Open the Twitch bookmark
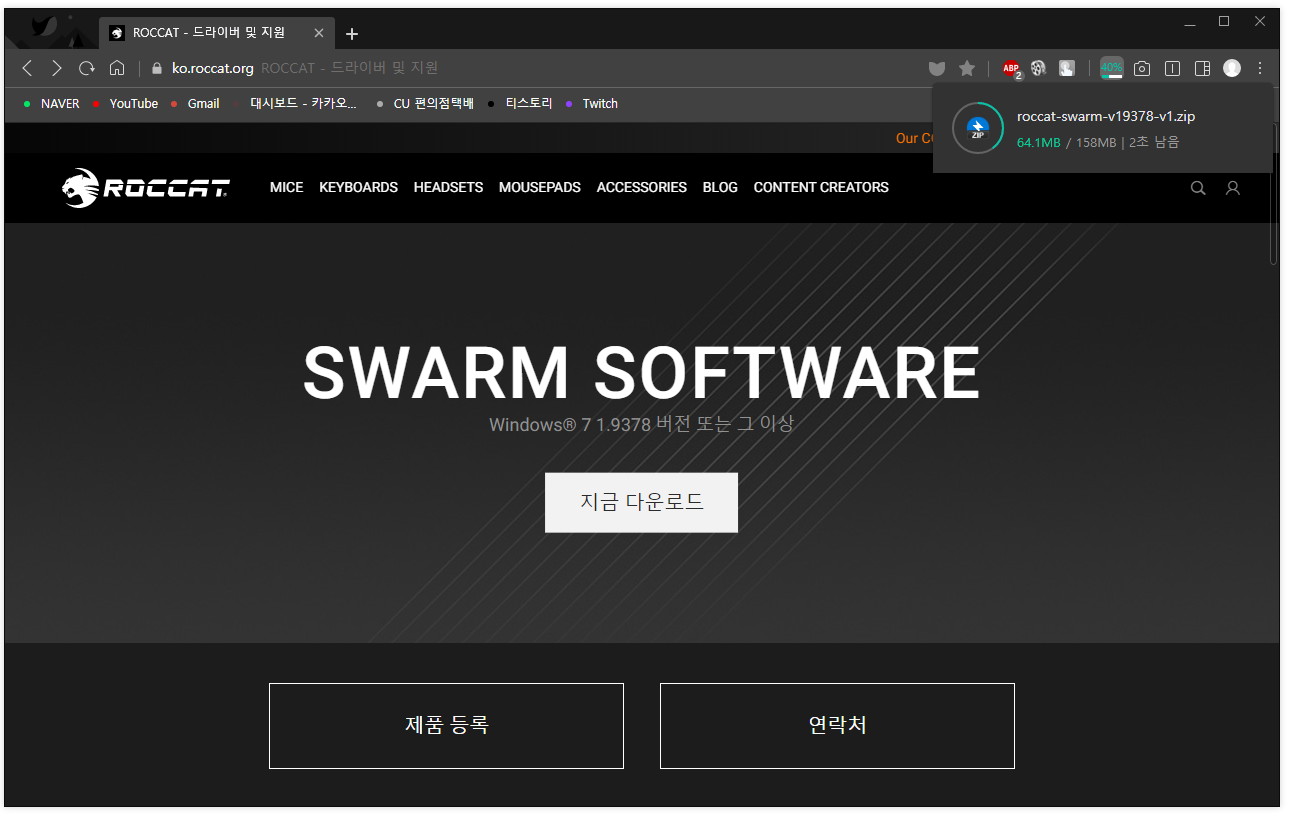Viewport: 1301px width, 834px height. click(591, 104)
